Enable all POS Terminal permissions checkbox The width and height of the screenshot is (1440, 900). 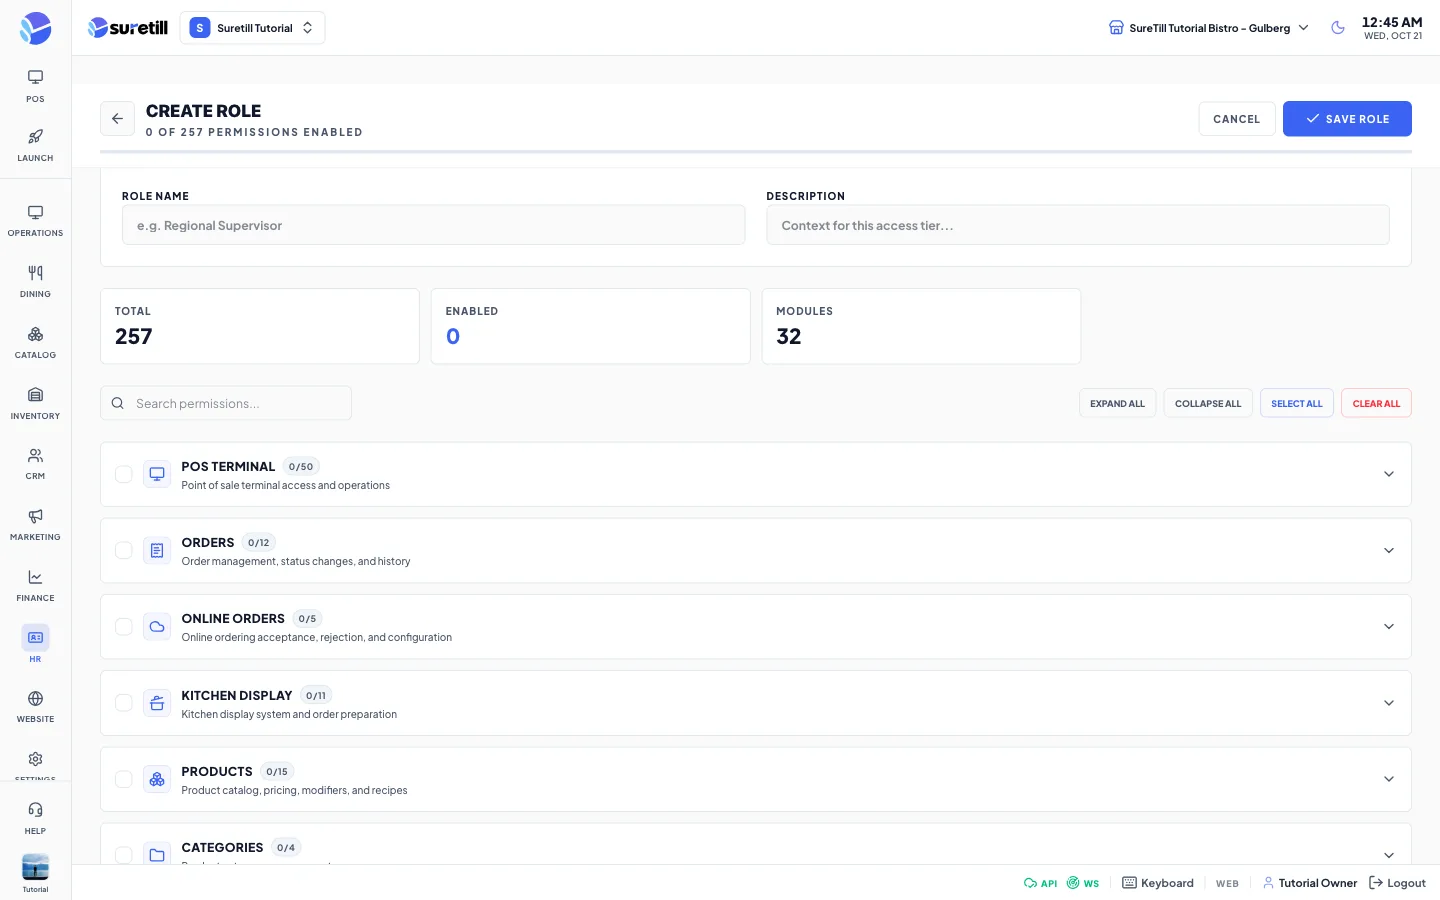pos(124,474)
